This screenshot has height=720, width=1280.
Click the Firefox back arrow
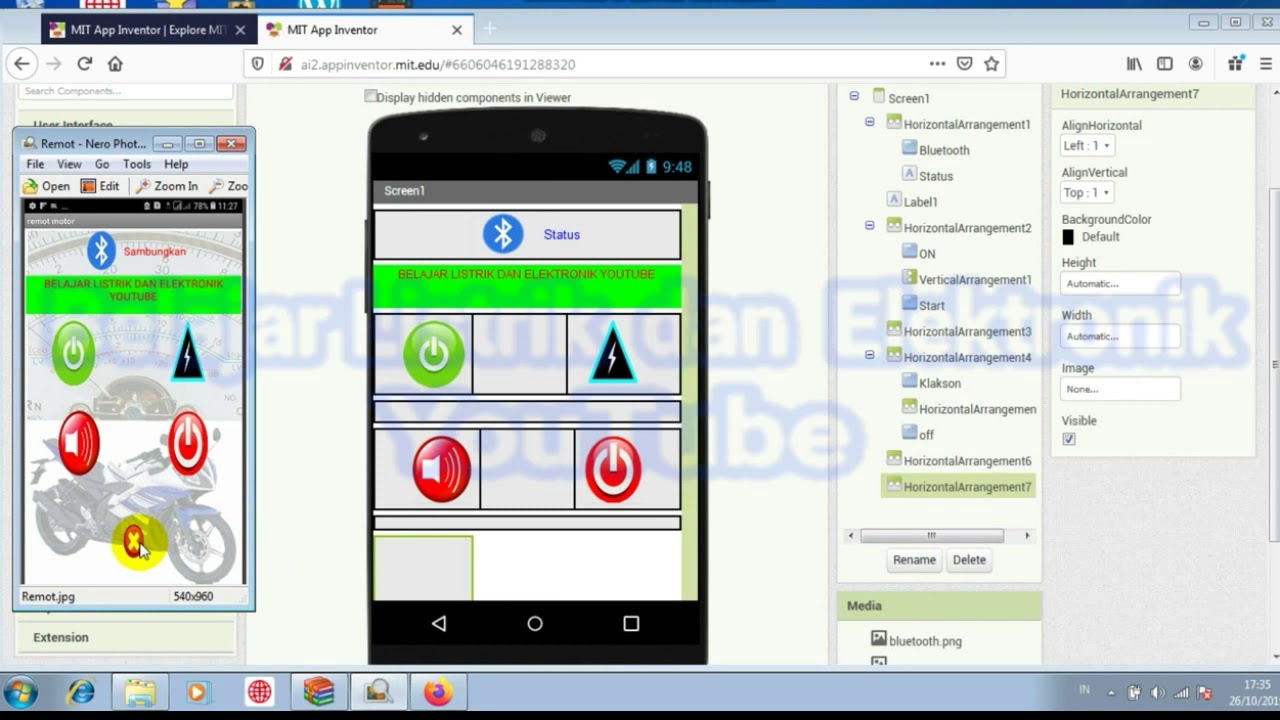[x=22, y=64]
